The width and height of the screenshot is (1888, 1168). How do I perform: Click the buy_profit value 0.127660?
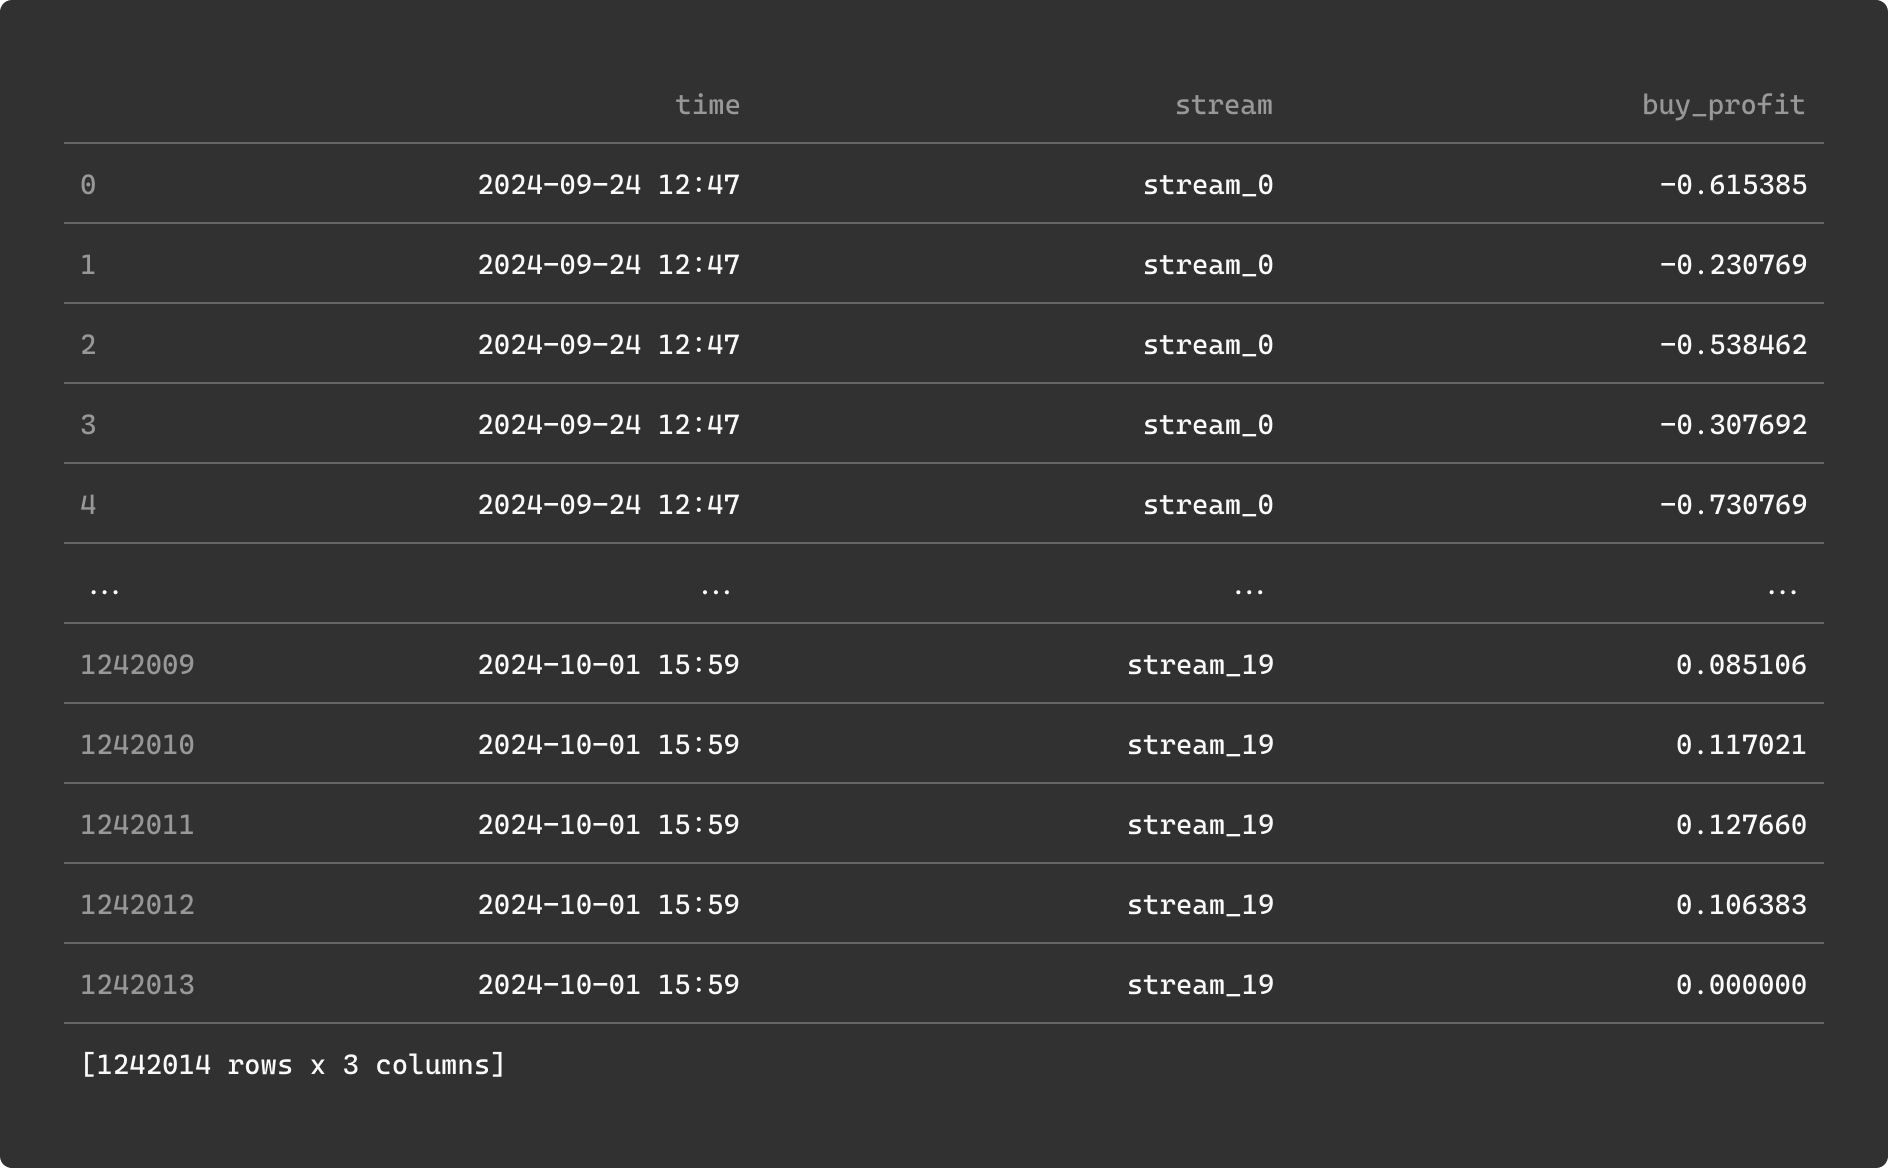point(1740,825)
